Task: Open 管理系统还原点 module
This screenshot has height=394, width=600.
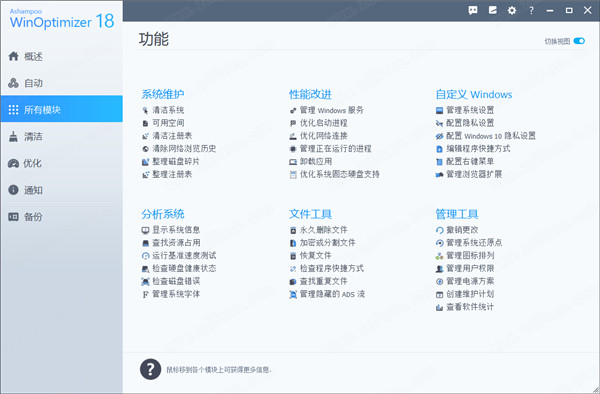Action: 469,243
